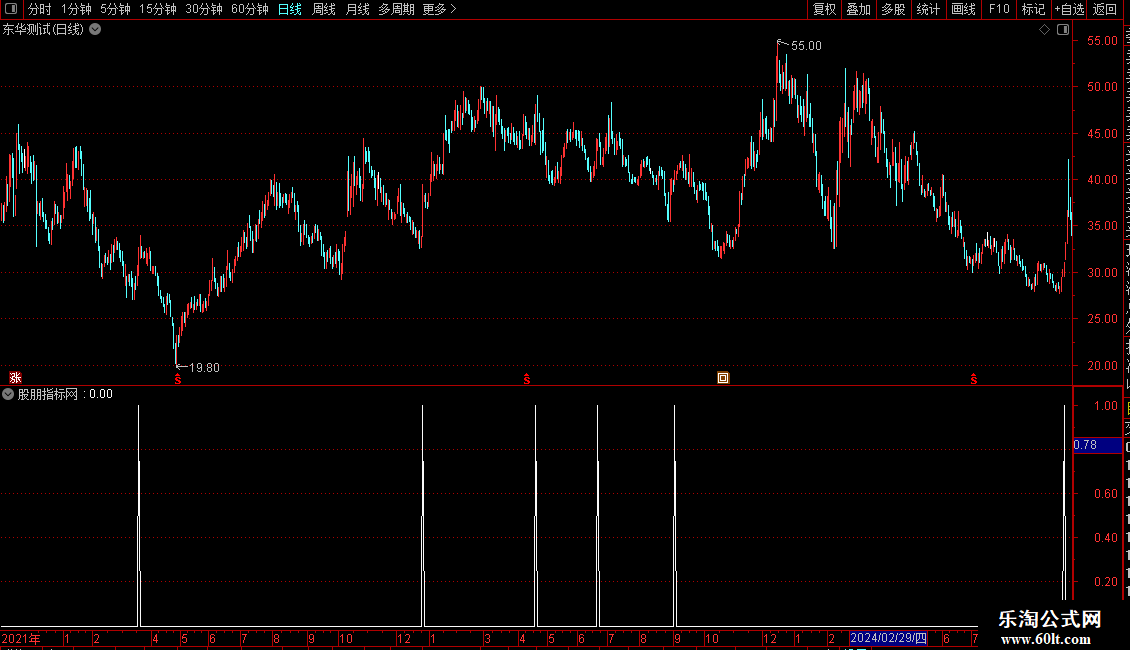Image resolution: width=1130 pixels, height=650 pixels.
Task: Add stock via +自选 button
Action: pyautogui.click(x=1069, y=9)
